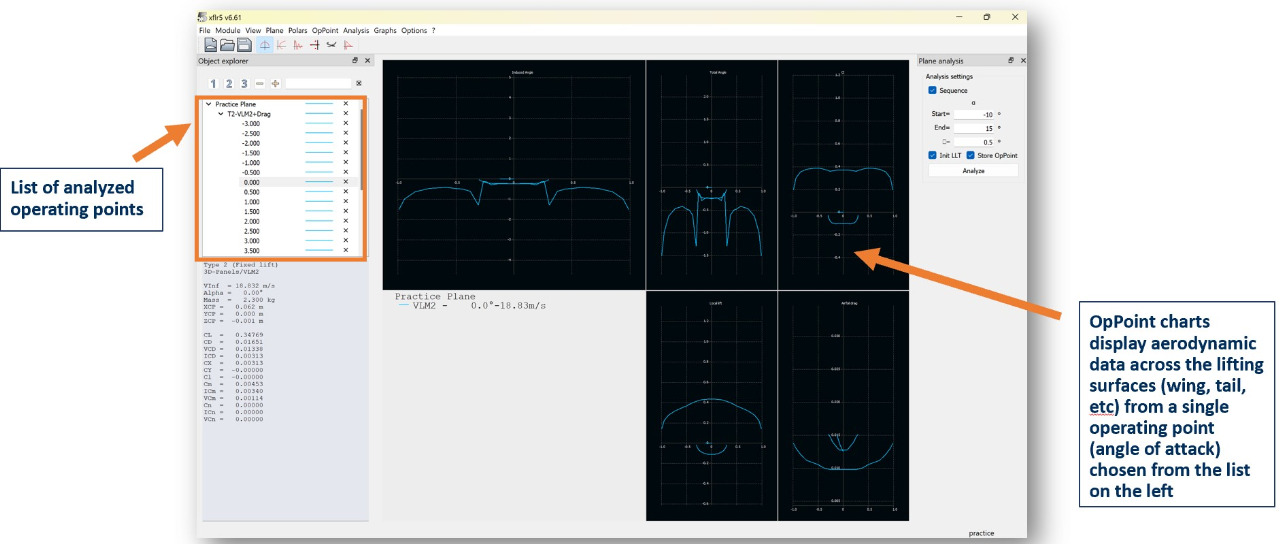Float the Plane analysis panel

click(x=1009, y=61)
